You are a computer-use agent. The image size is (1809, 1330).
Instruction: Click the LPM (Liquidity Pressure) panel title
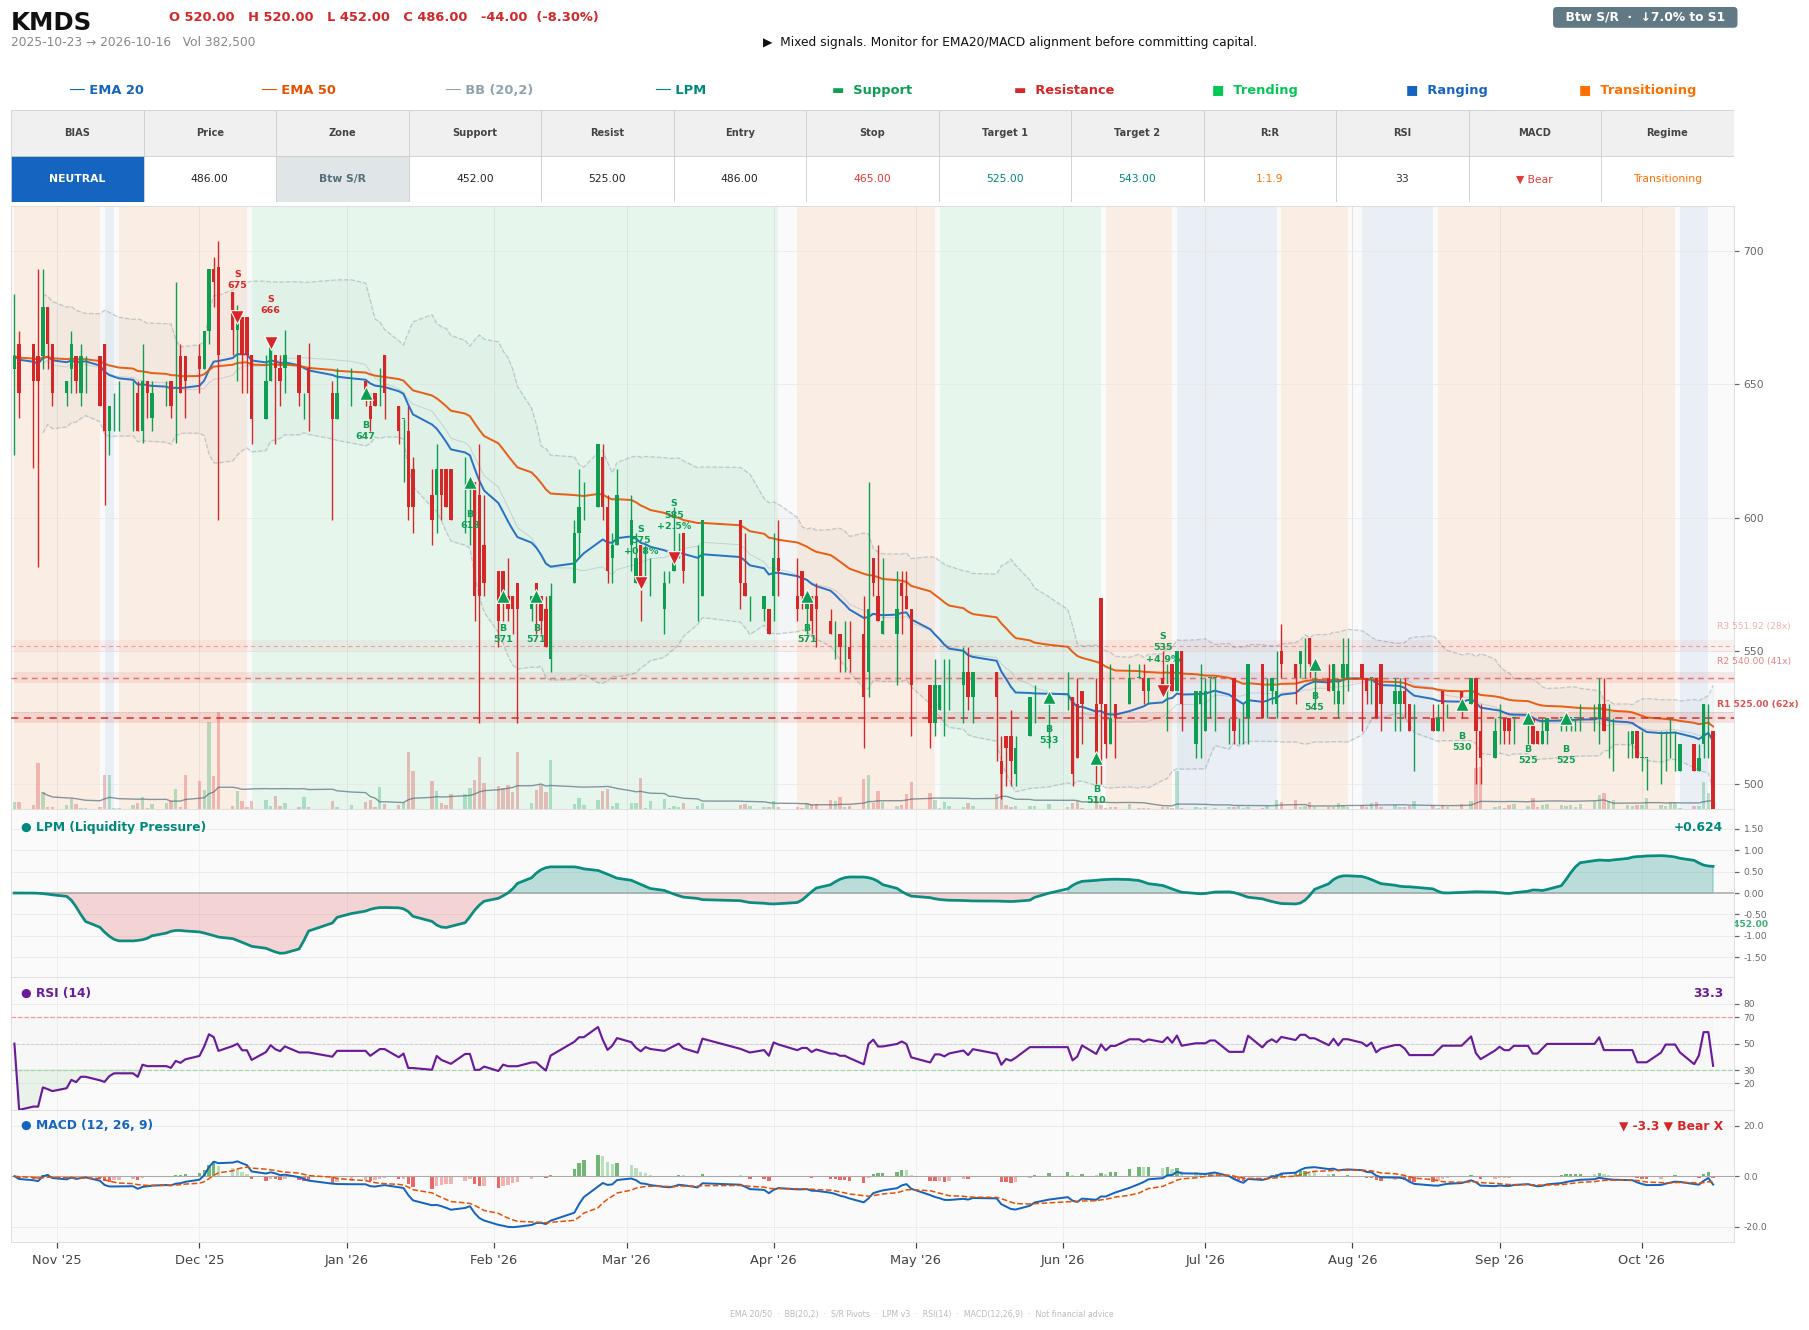pos(113,827)
